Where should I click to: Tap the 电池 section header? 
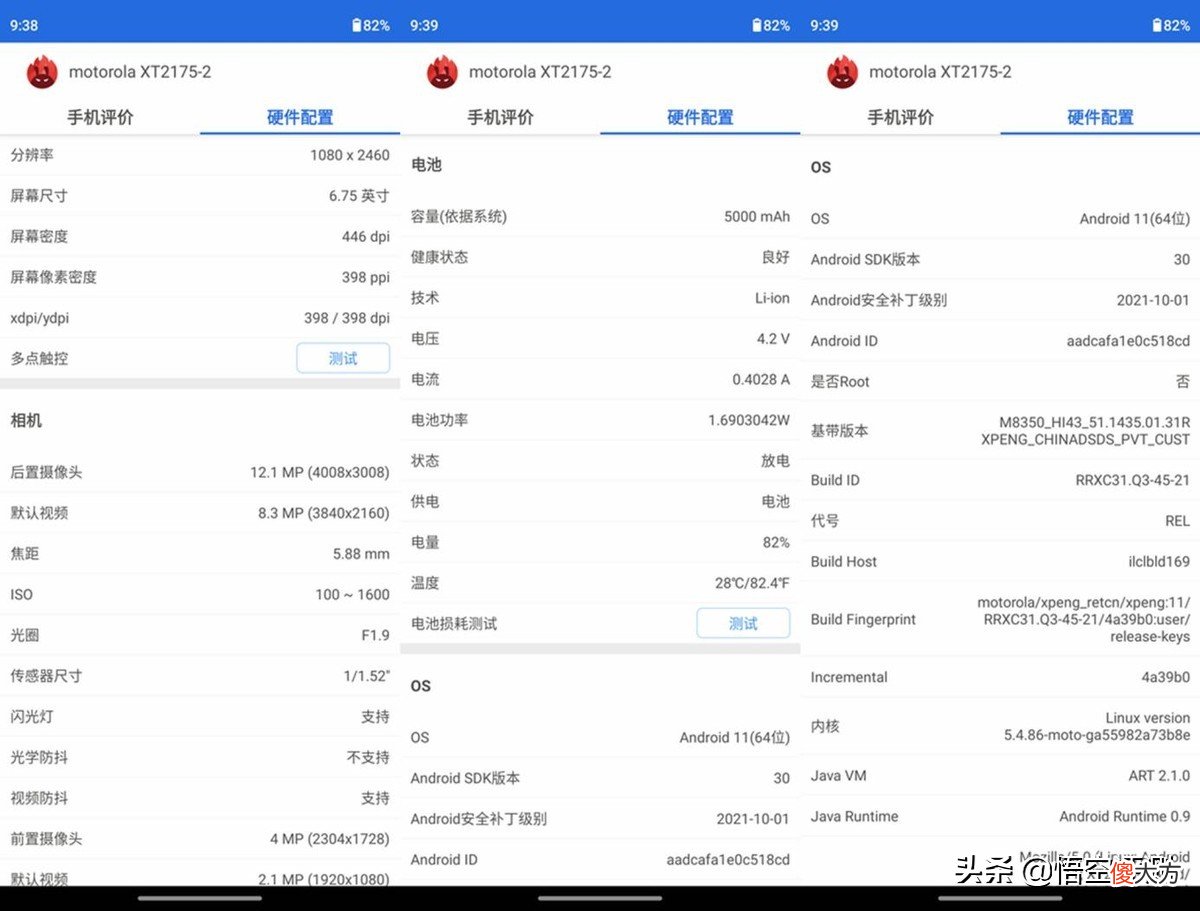[x=426, y=164]
